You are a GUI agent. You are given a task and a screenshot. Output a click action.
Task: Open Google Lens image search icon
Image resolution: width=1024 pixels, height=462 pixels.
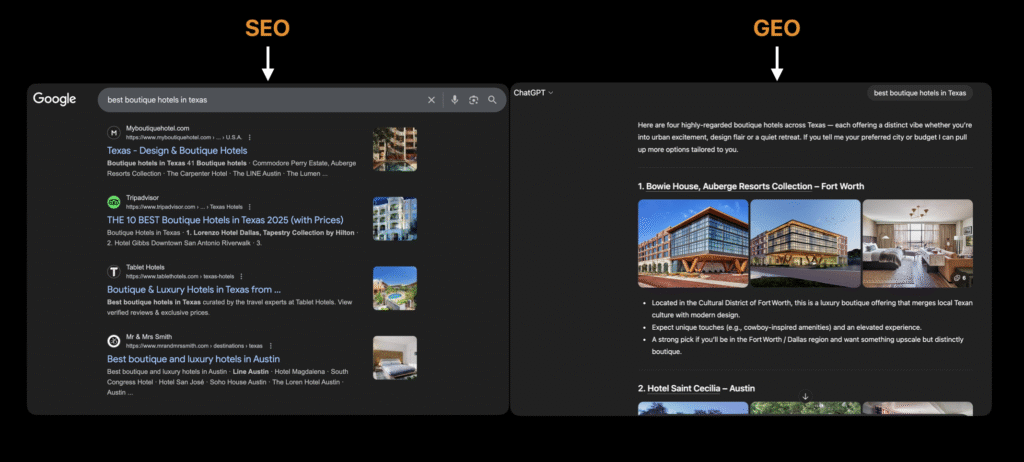point(473,100)
